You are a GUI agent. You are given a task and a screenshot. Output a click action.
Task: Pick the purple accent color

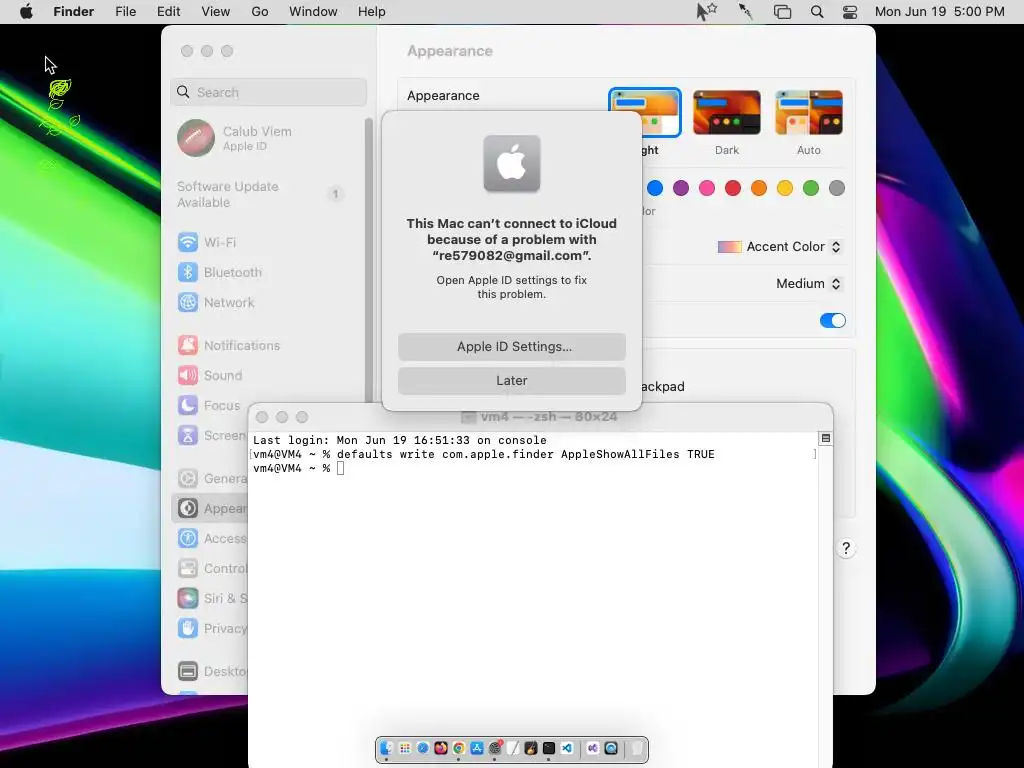(x=681, y=189)
